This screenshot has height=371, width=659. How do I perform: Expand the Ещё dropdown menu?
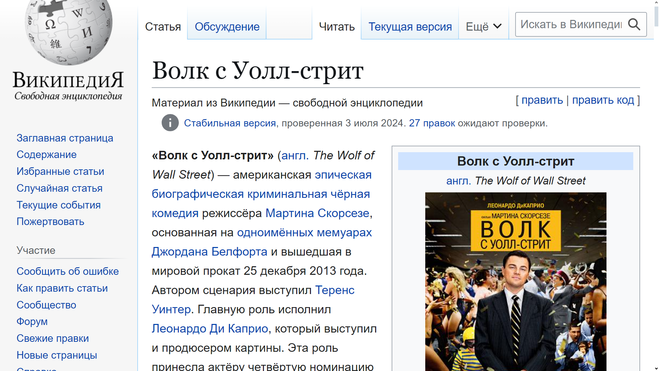point(483,27)
